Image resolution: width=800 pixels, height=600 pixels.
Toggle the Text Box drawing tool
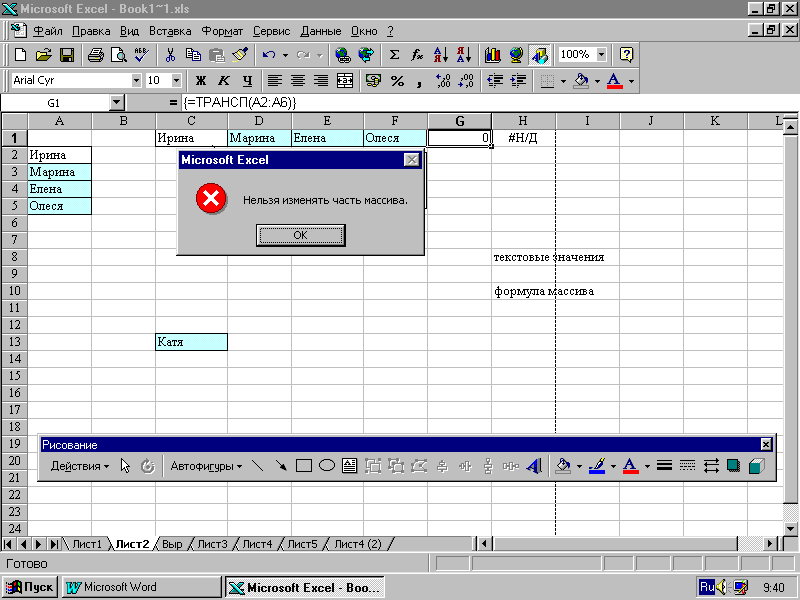pos(349,465)
